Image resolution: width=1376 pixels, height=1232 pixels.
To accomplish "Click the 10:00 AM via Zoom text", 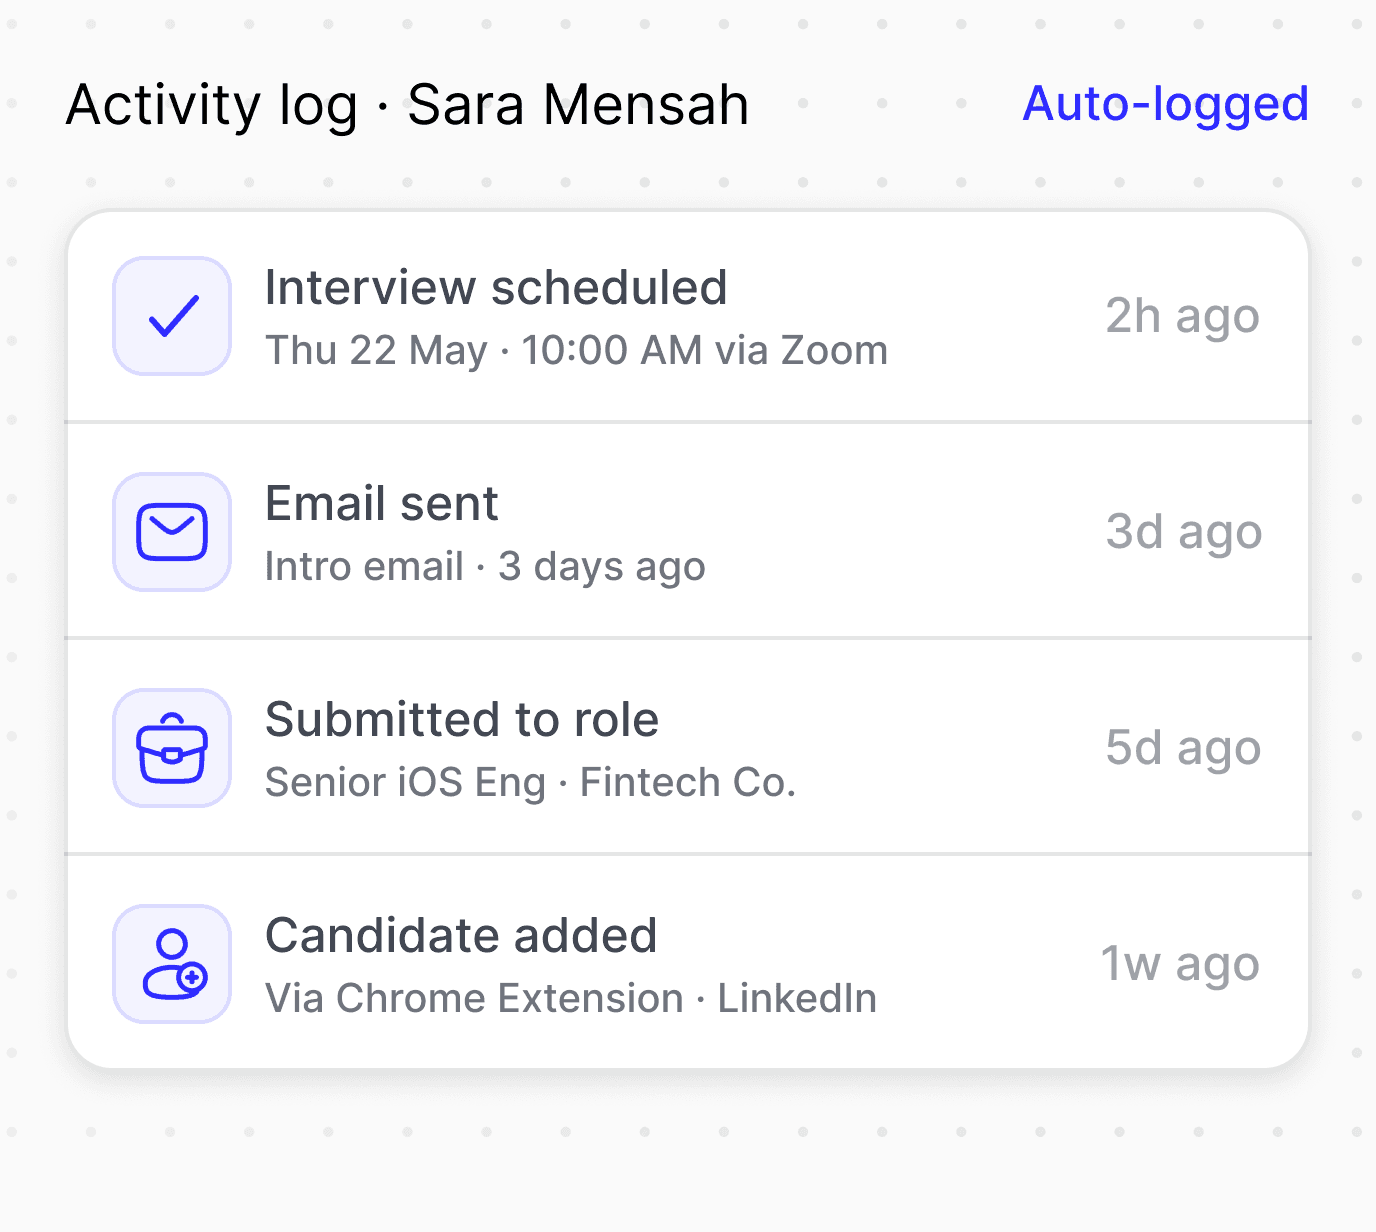I will click(704, 351).
